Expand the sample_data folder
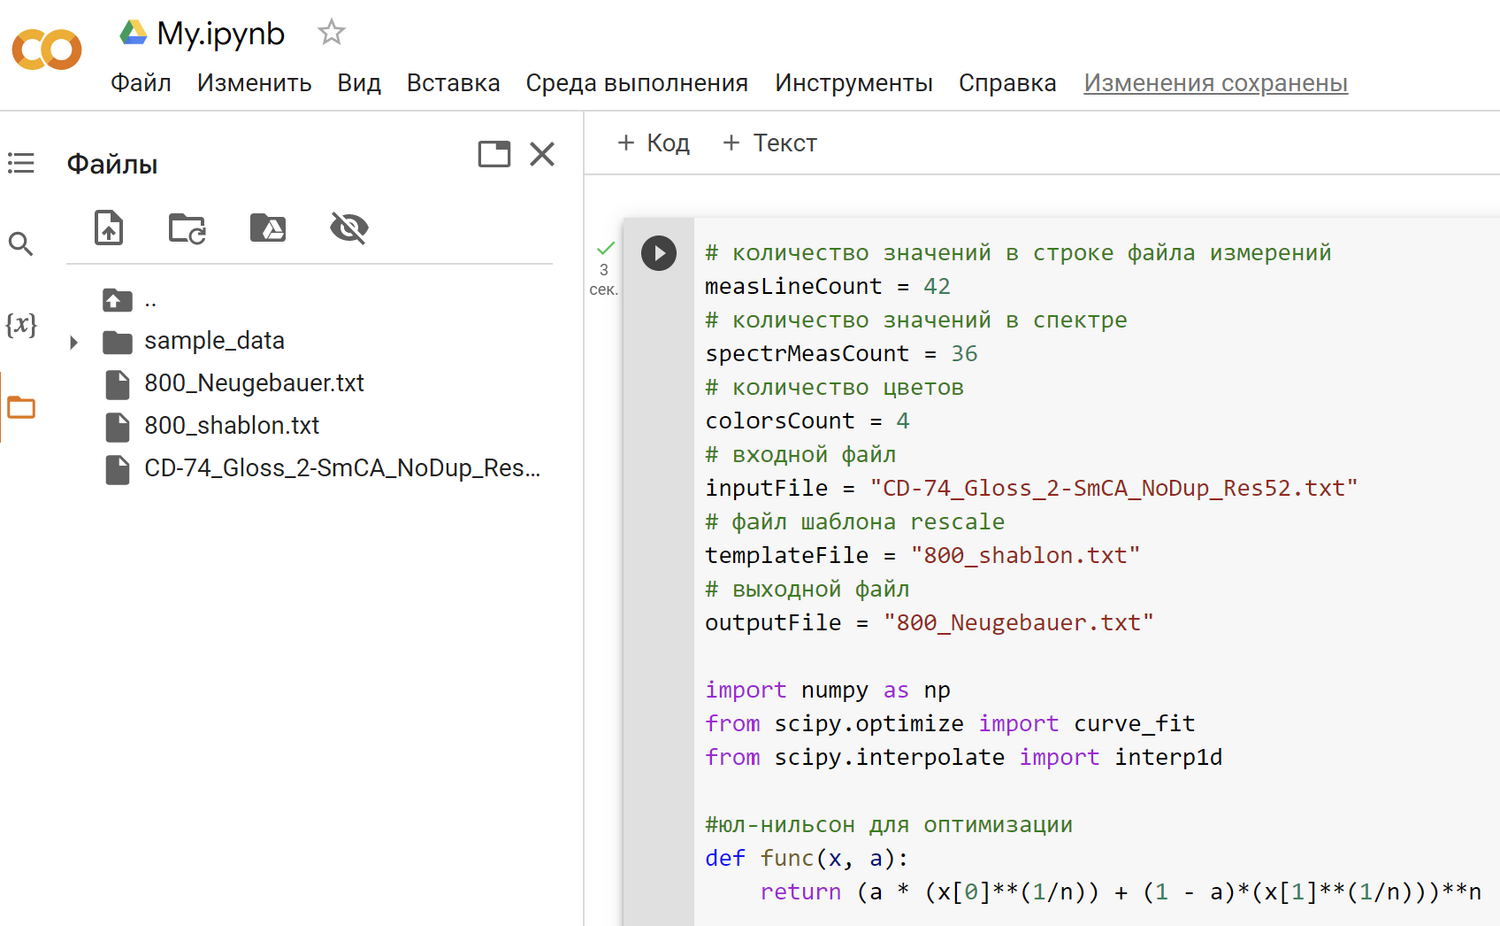This screenshot has width=1500, height=926. click(x=74, y=342)
